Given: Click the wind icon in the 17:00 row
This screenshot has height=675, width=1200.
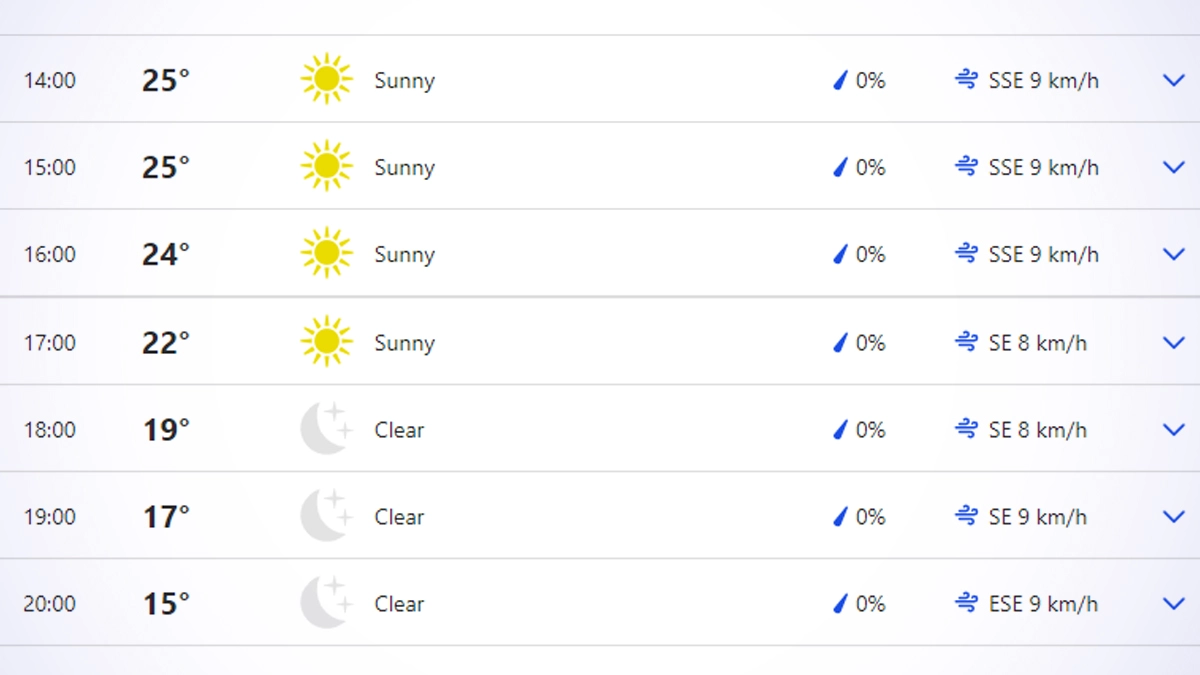Looking at the screenshot, I should (966, 343).
